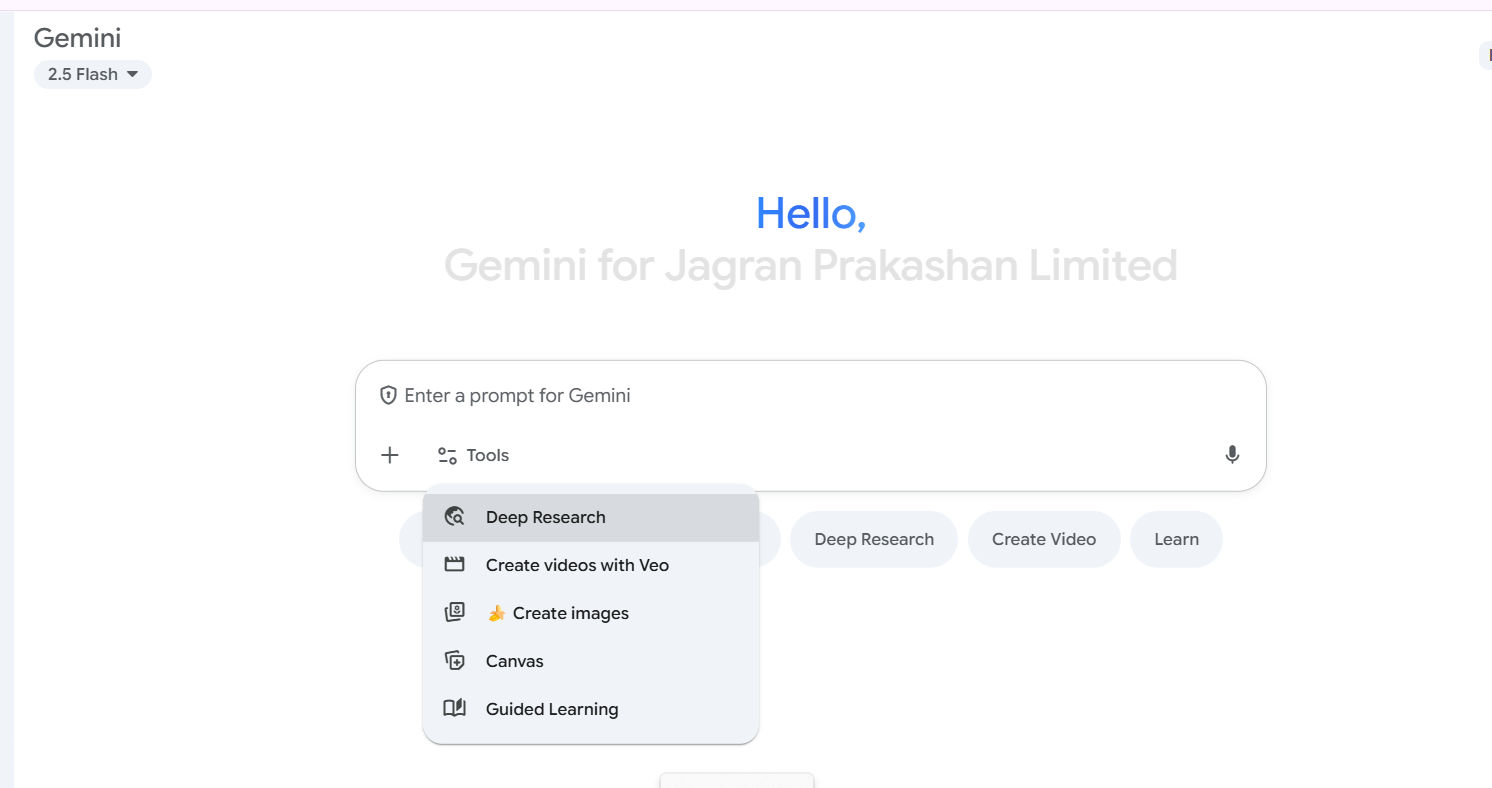Activate the microphone voice input icon
This screenshot has height=788, width=1492.
coord(1232,454)
